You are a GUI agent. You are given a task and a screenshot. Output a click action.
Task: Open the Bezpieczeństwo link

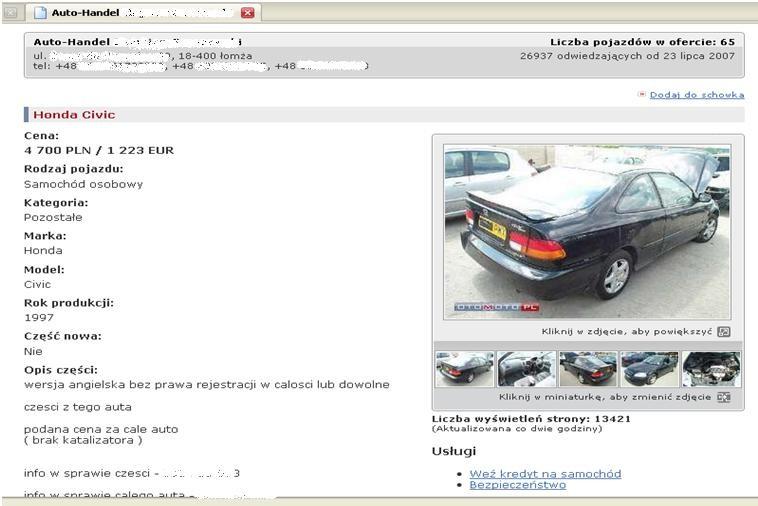518,485
